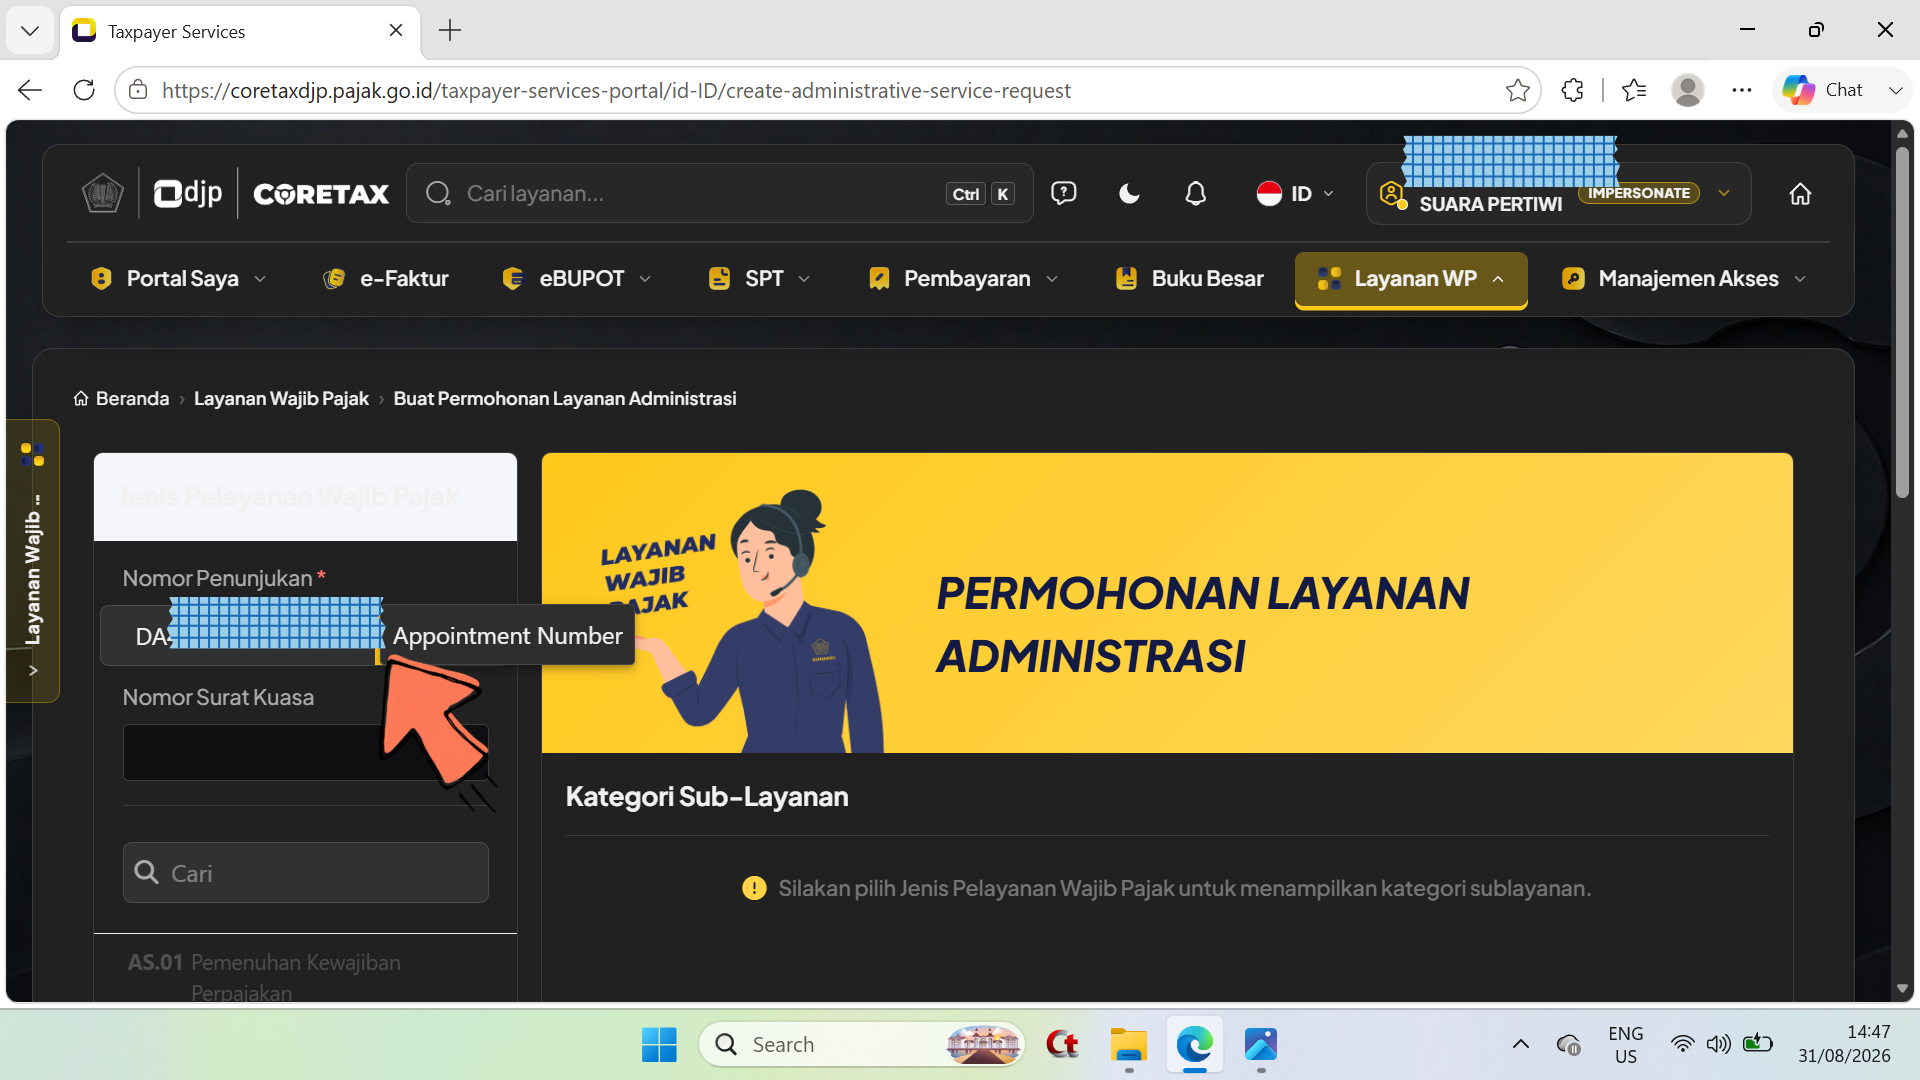Open the Pembayaran menu
The image size is (1920, 1080).
(964, 279)
